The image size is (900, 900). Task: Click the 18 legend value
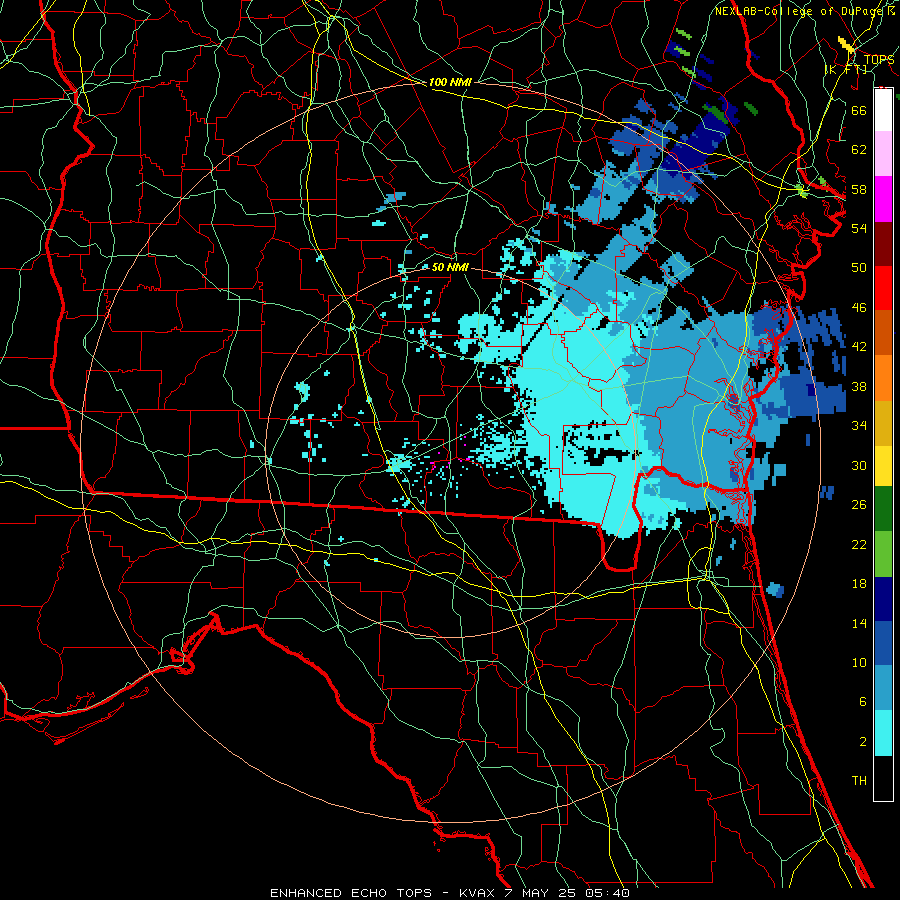coord(859,584)
